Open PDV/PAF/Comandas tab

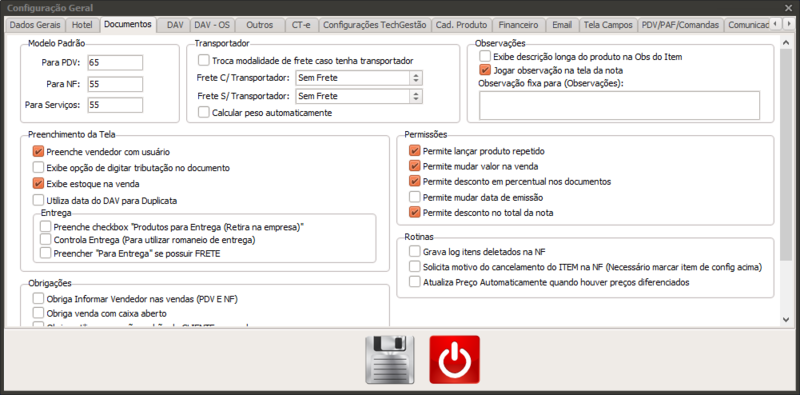(x=681, y=24)
